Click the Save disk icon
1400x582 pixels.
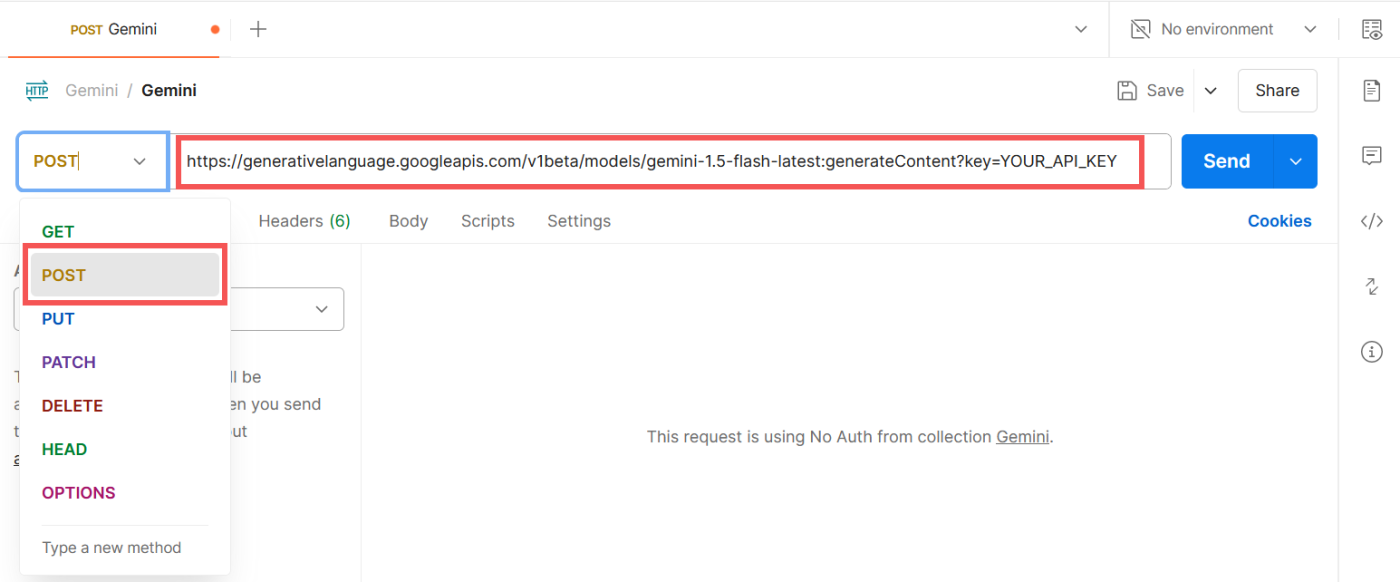(x=1127, y=90)
